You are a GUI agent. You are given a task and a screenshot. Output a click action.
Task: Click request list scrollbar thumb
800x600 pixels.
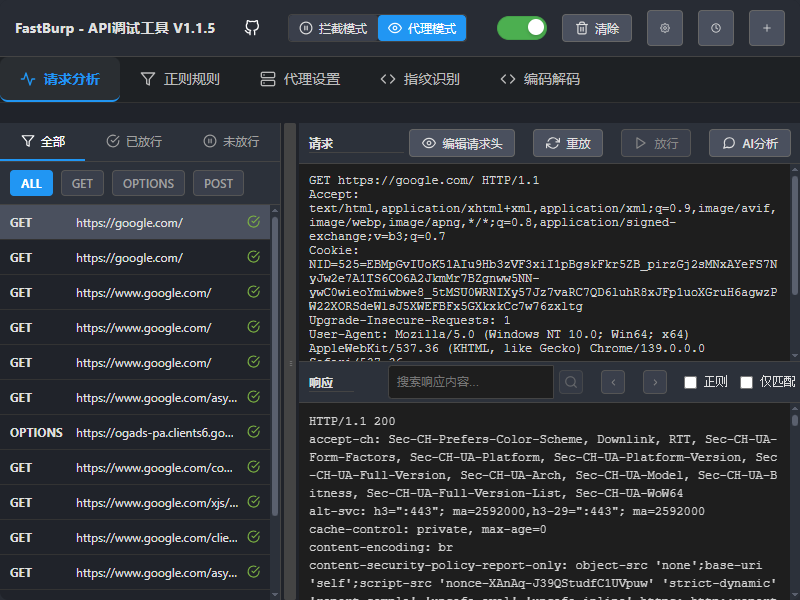point(275,366)
